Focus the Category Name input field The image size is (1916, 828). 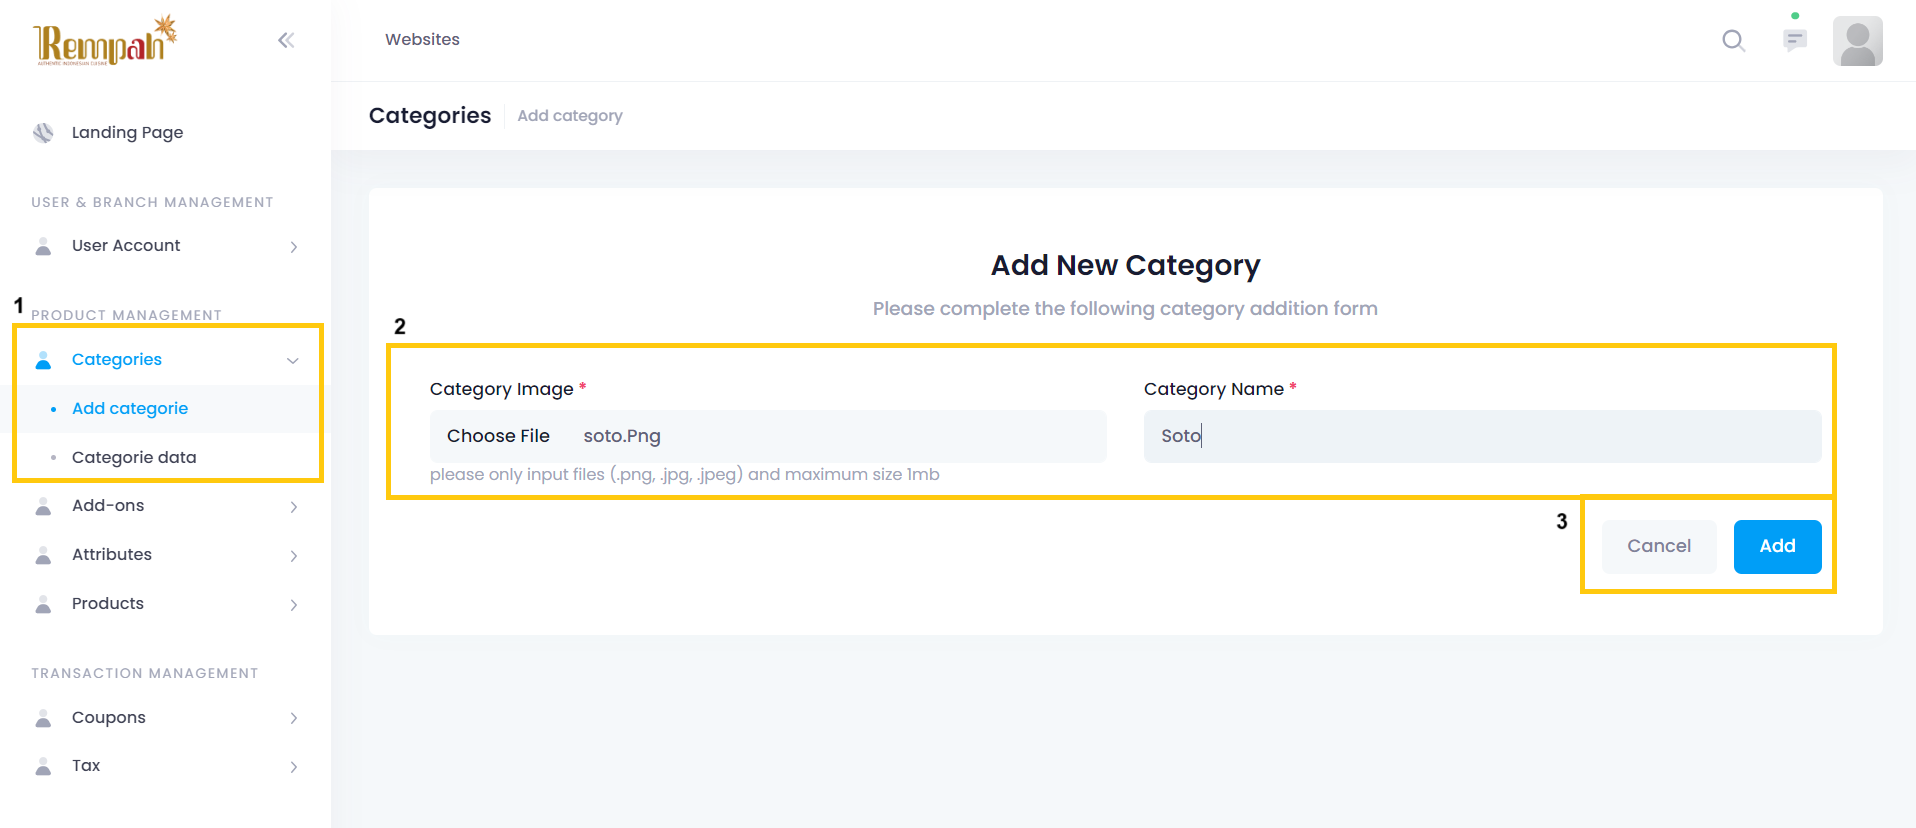point(1481,436)
